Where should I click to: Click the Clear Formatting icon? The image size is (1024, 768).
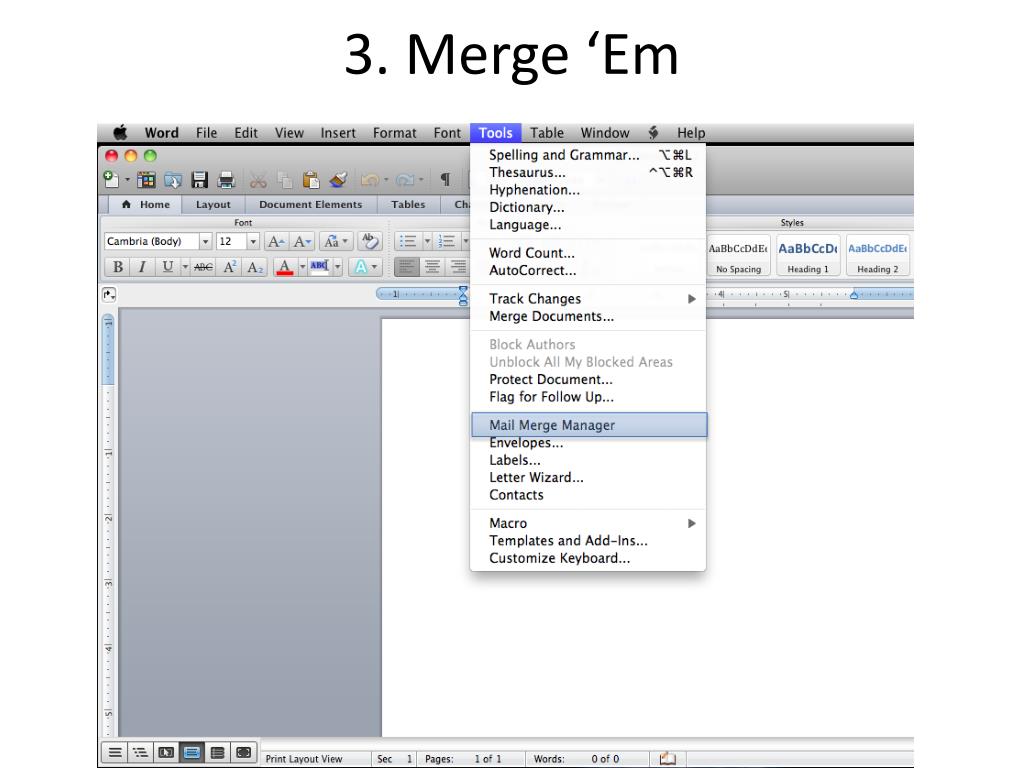pos(370,242)
